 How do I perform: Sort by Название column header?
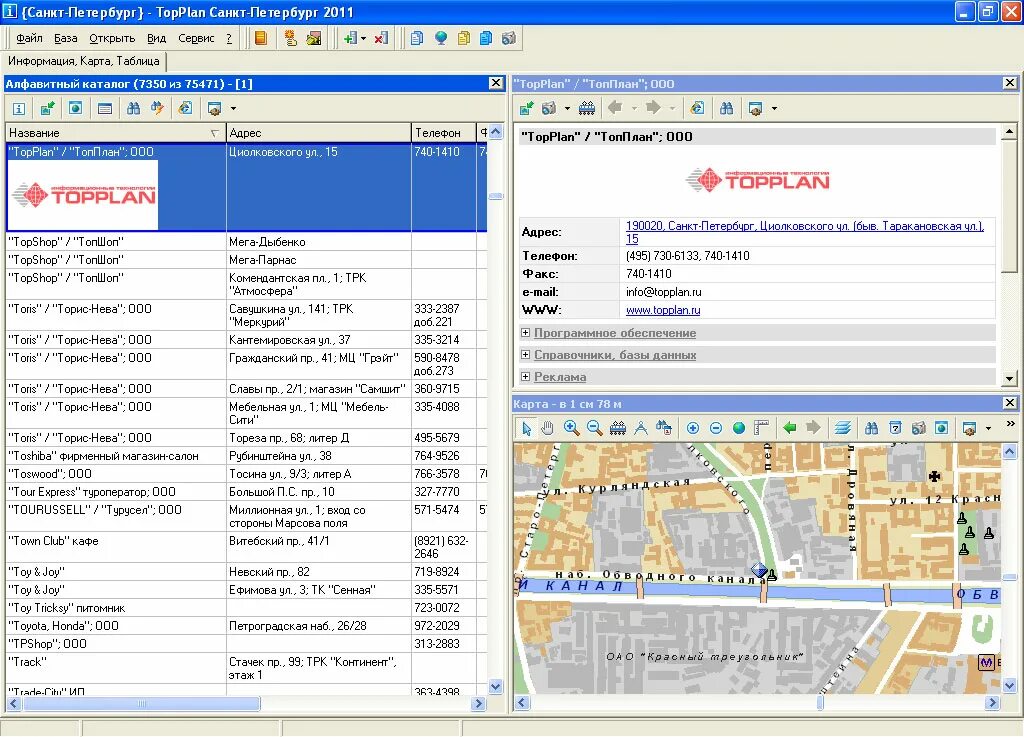115,133
